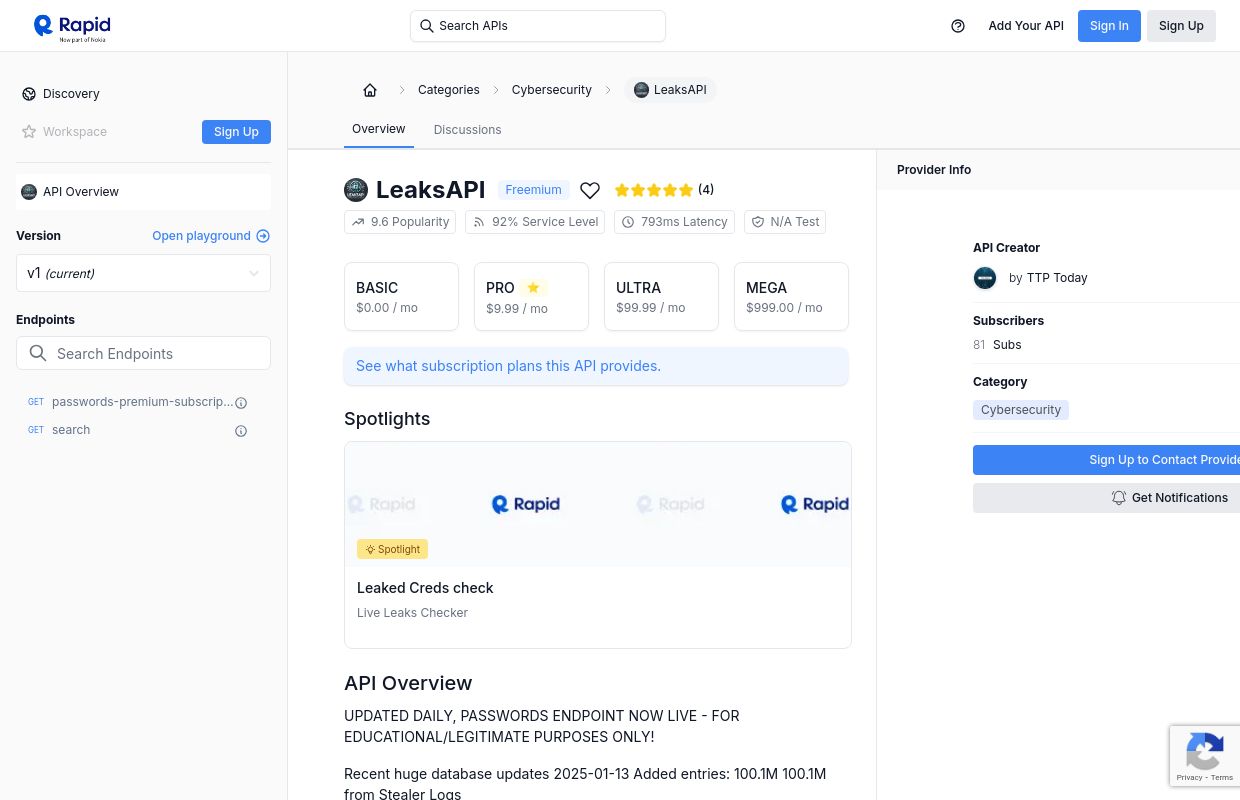Click the Cybersecurity category tag
This screenshot has width=1240, height=800.
[1021, 410]
